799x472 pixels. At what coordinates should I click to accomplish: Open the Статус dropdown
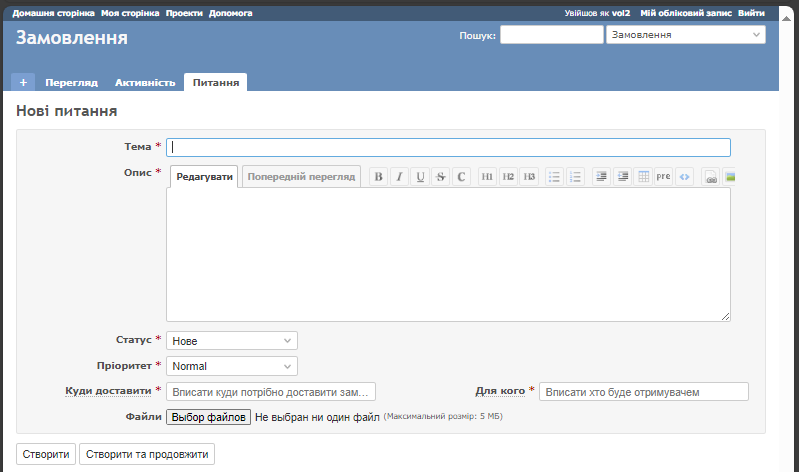point(232,341)
